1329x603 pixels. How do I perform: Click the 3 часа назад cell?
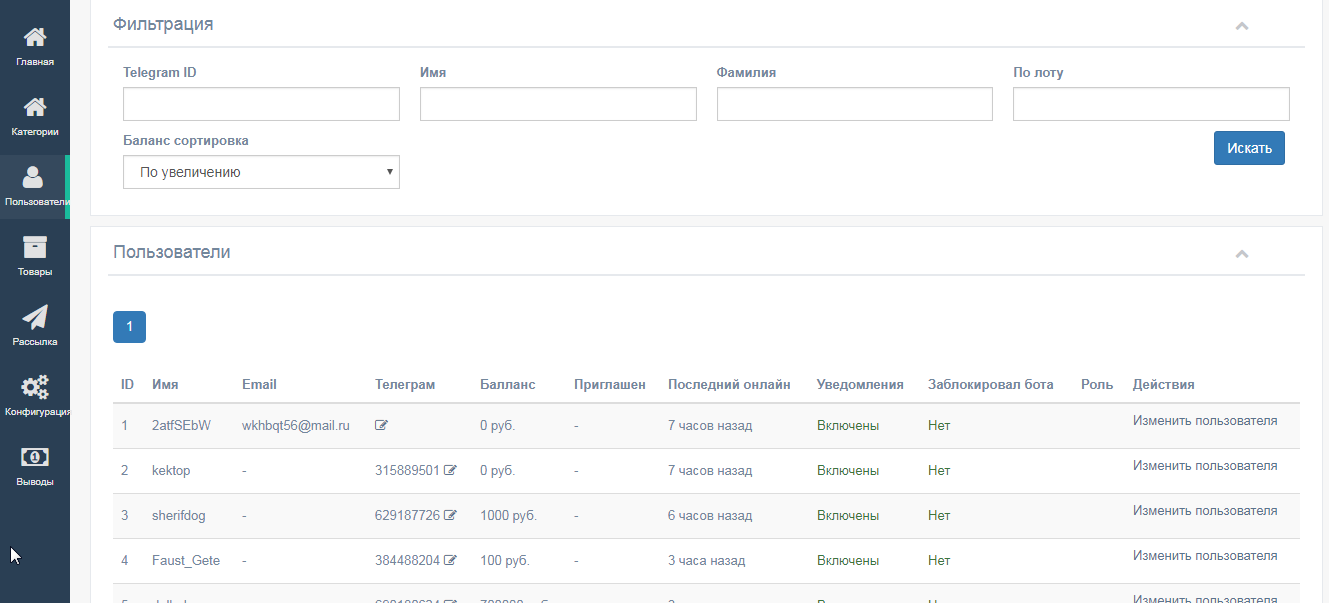pos(706,560)
